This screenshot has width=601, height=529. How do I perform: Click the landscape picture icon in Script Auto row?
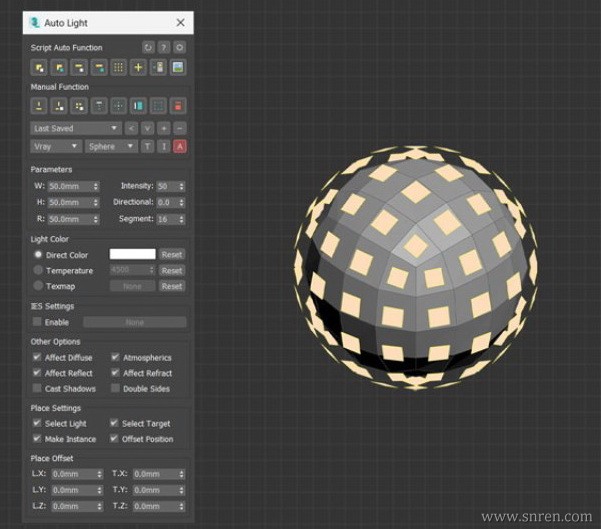click(179, 67)
